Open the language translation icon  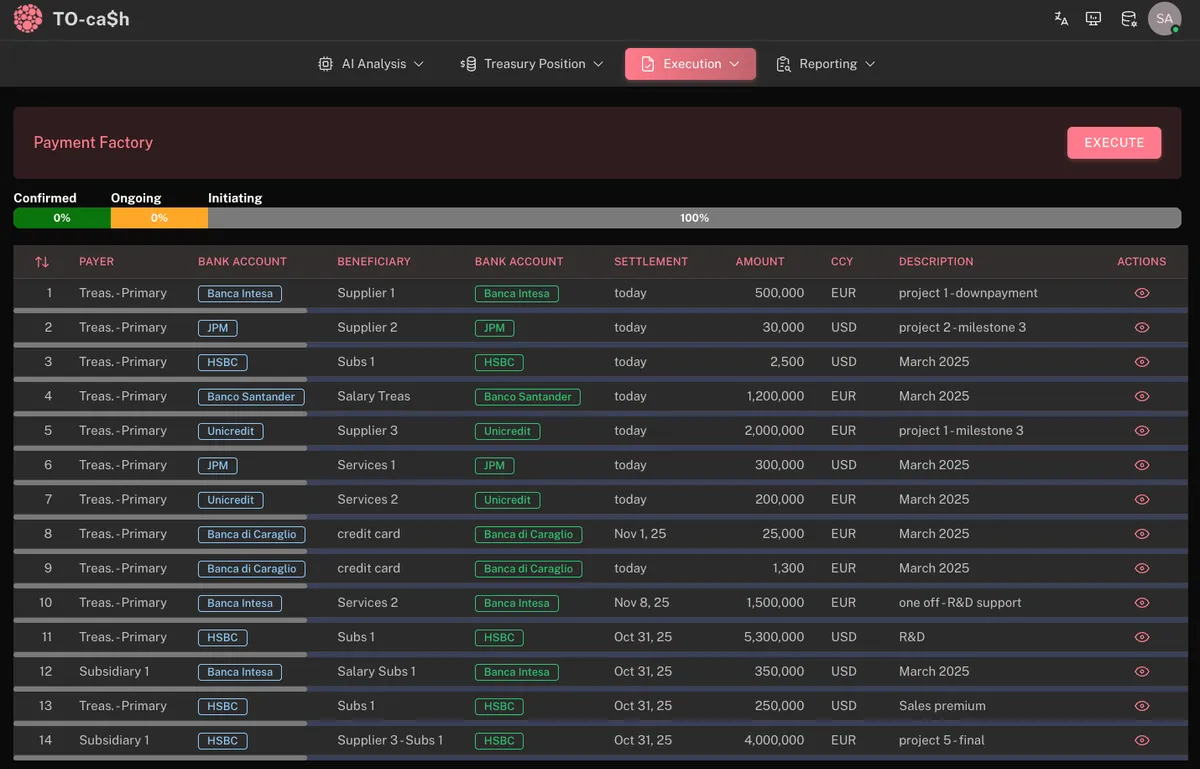pos(1061,19)
